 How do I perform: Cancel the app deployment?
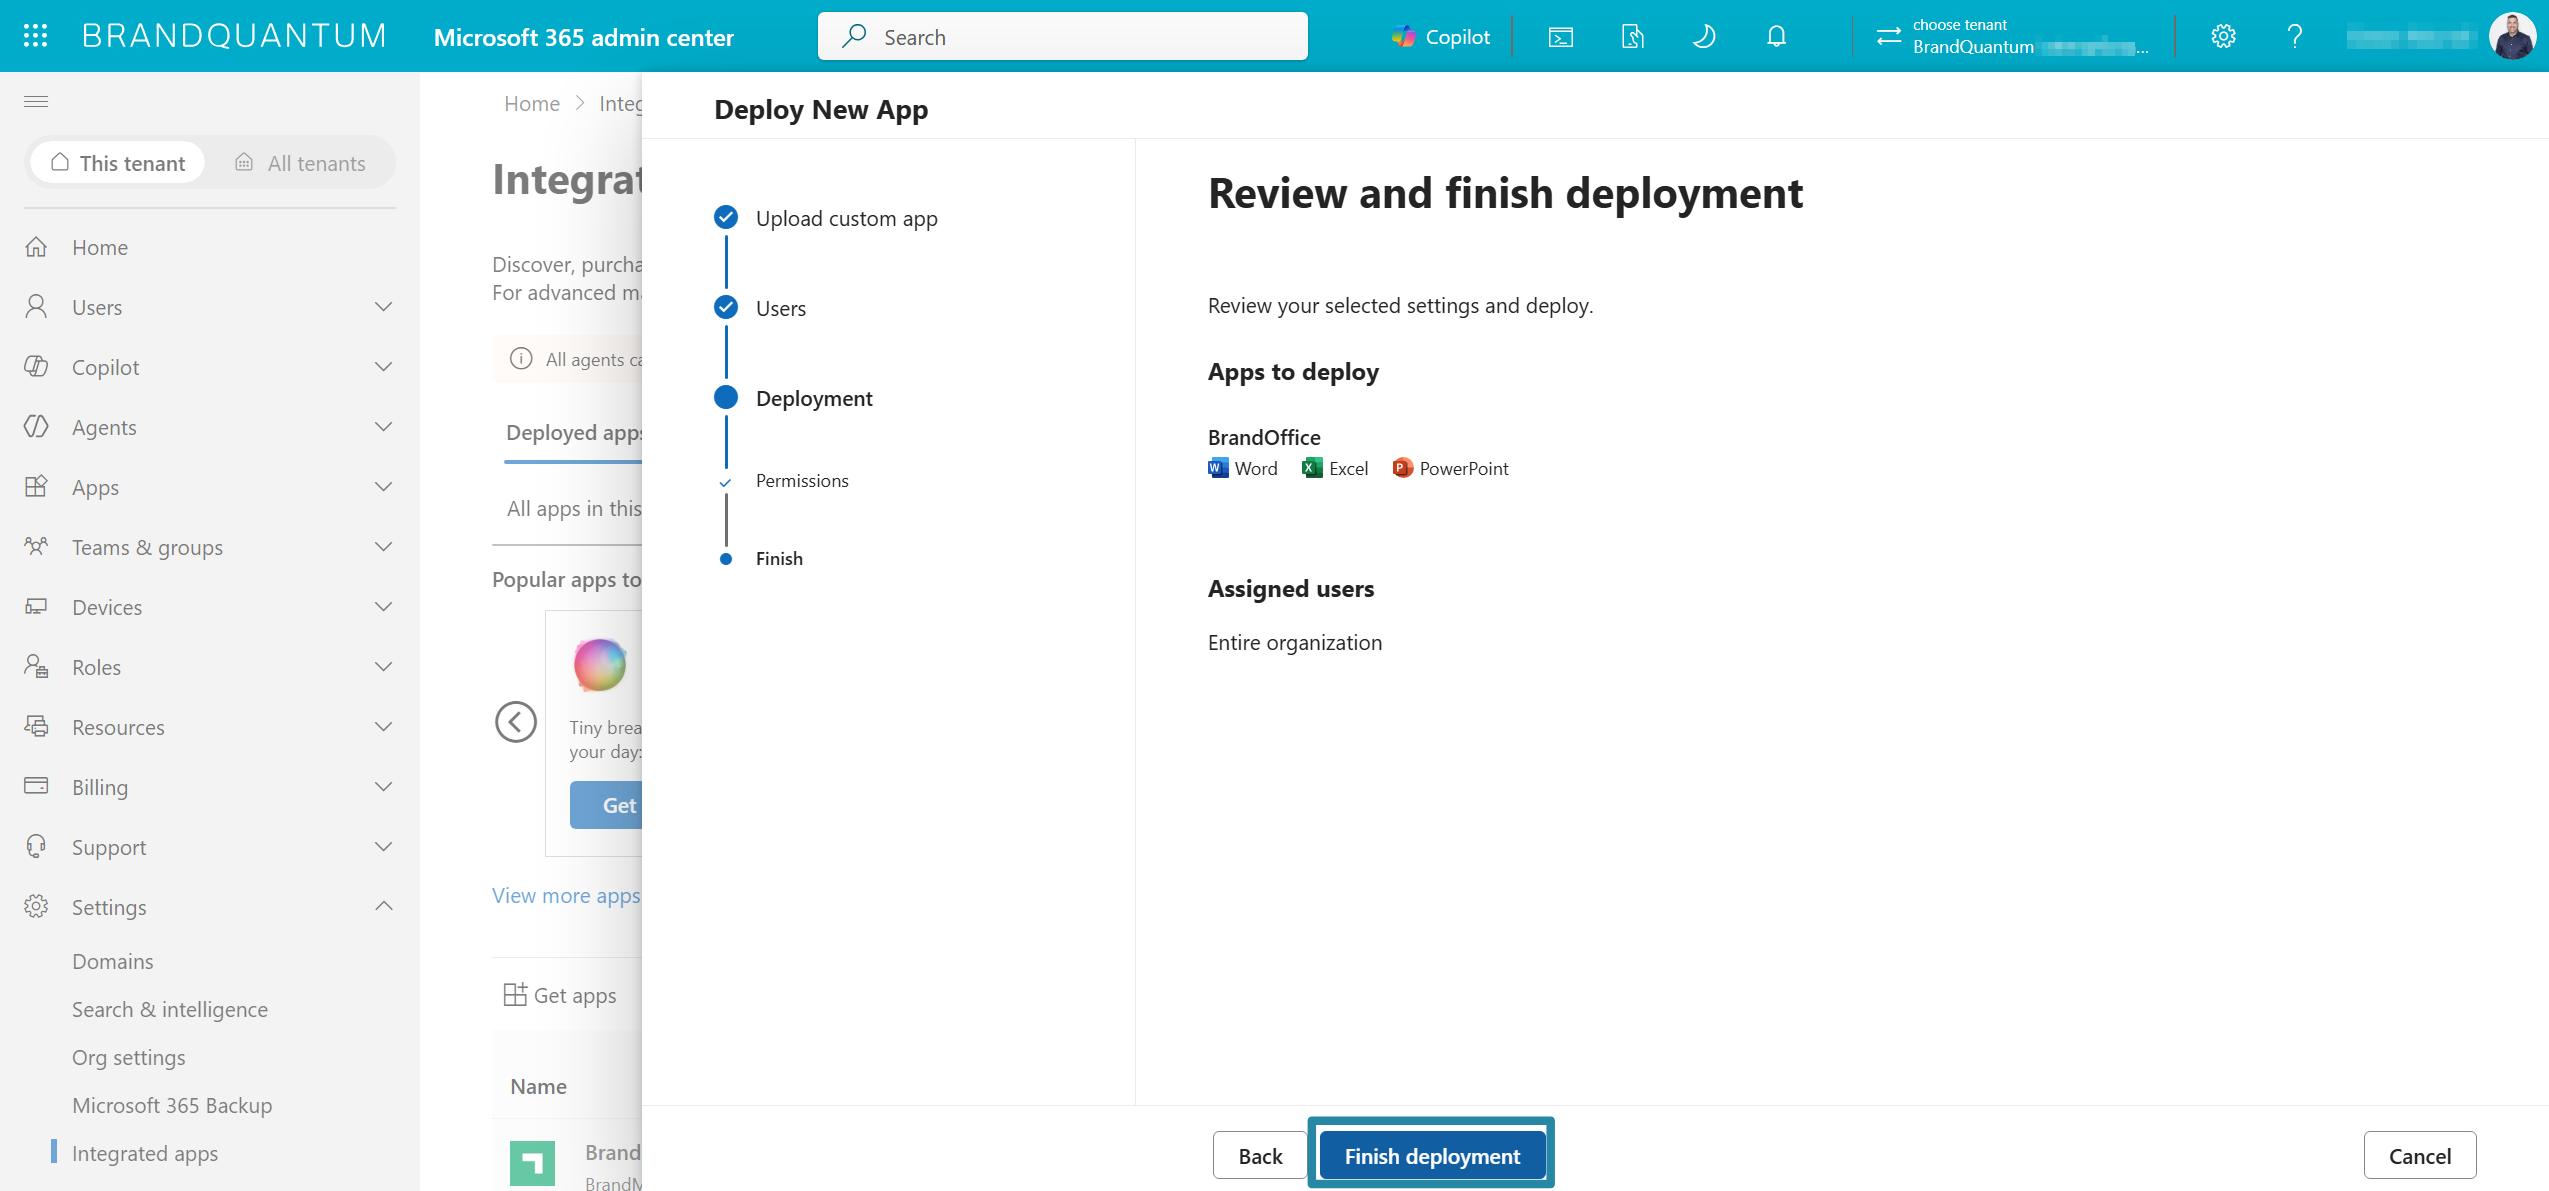point(2419,1155)
